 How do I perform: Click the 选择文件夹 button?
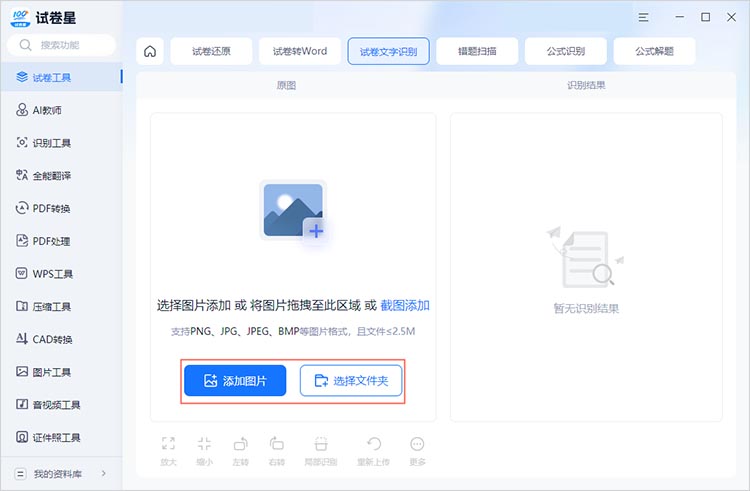tap(351, 381)
